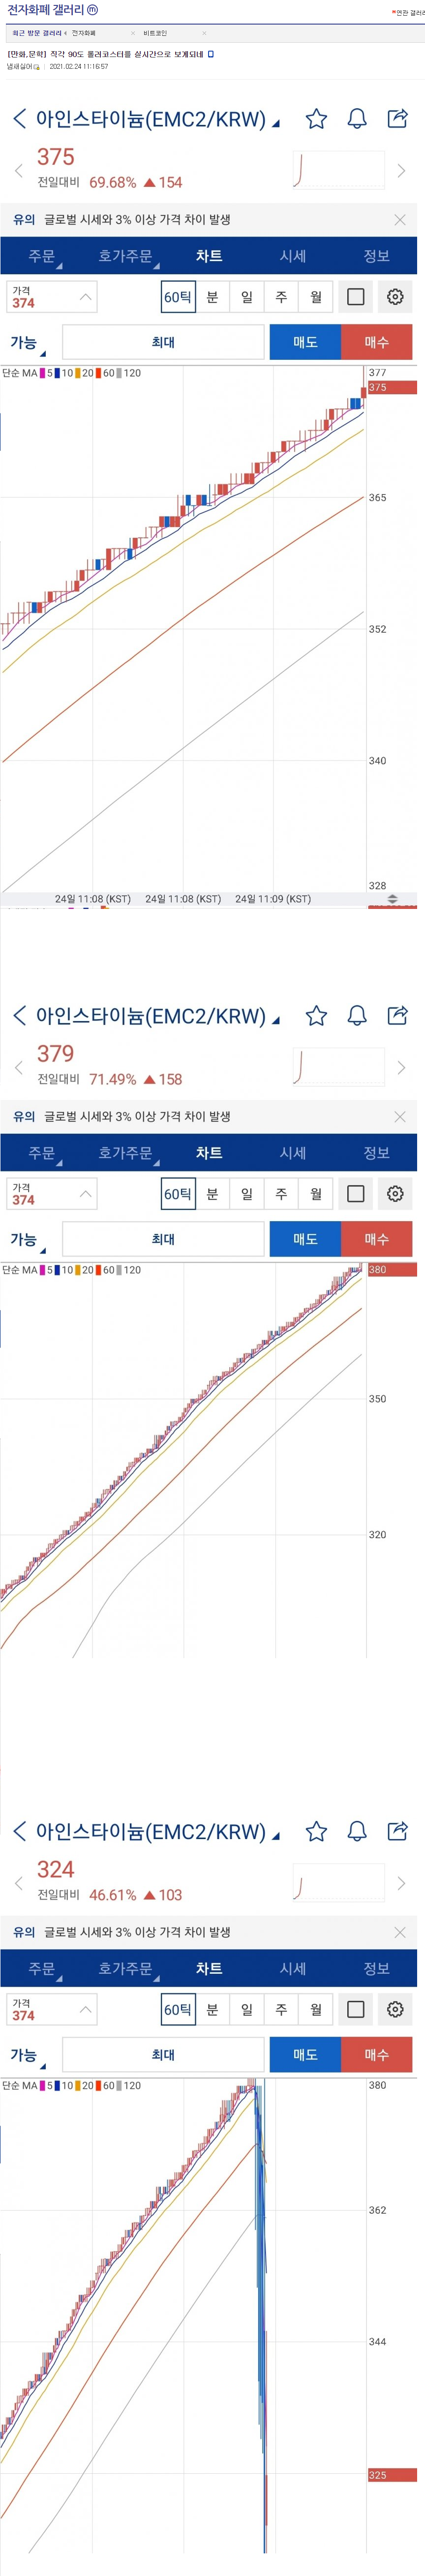This screenshot has width=425, height=2576.
Task: Open the market dropdown beside title at 379
Action: (x=276, y=1020)
